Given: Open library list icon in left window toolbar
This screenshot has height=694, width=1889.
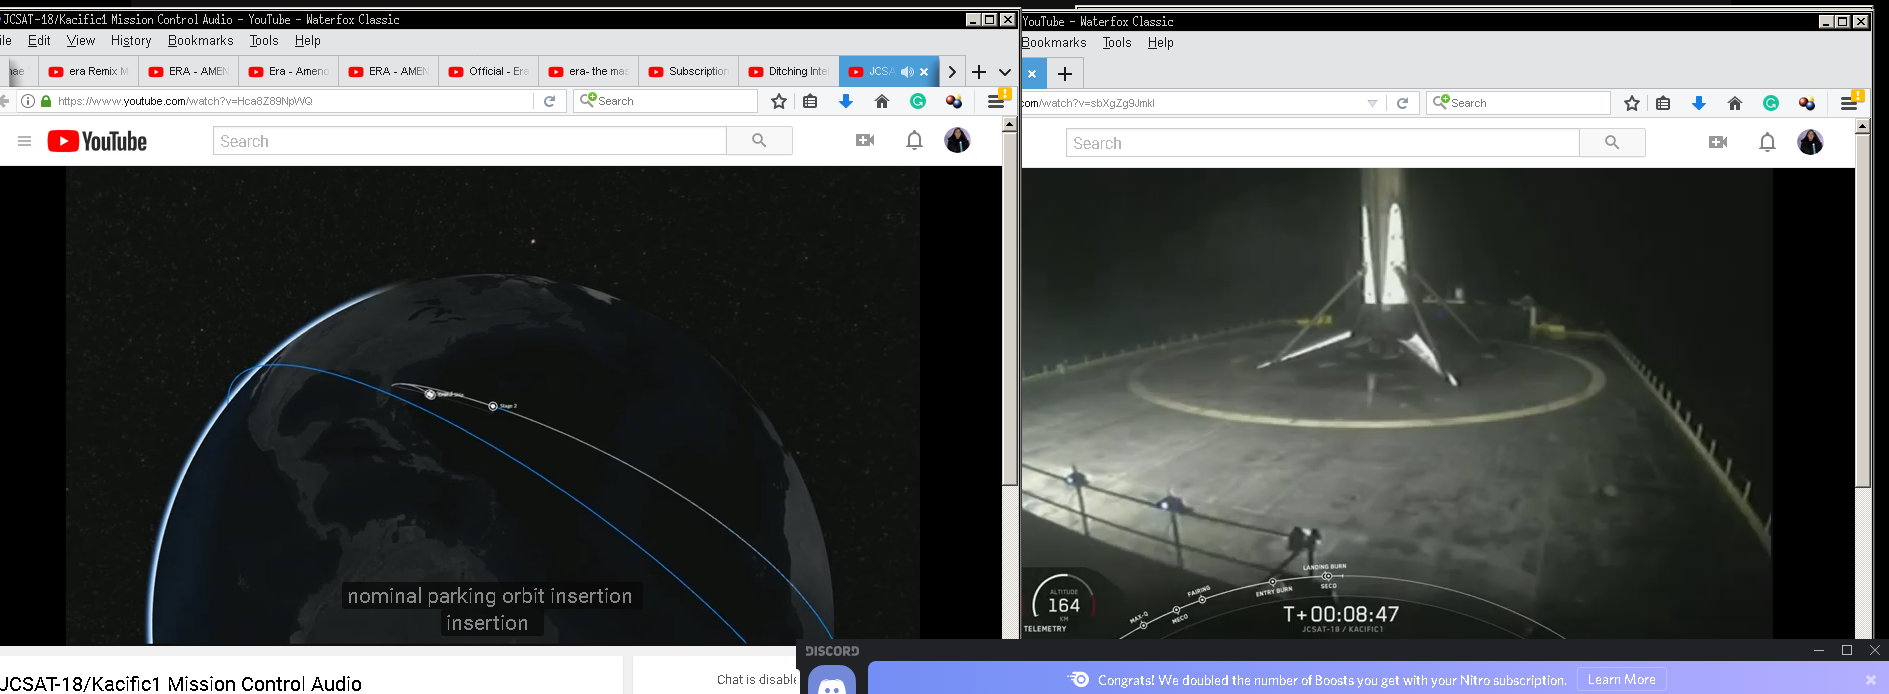Looking at the screenshot, I should point(810,101).
